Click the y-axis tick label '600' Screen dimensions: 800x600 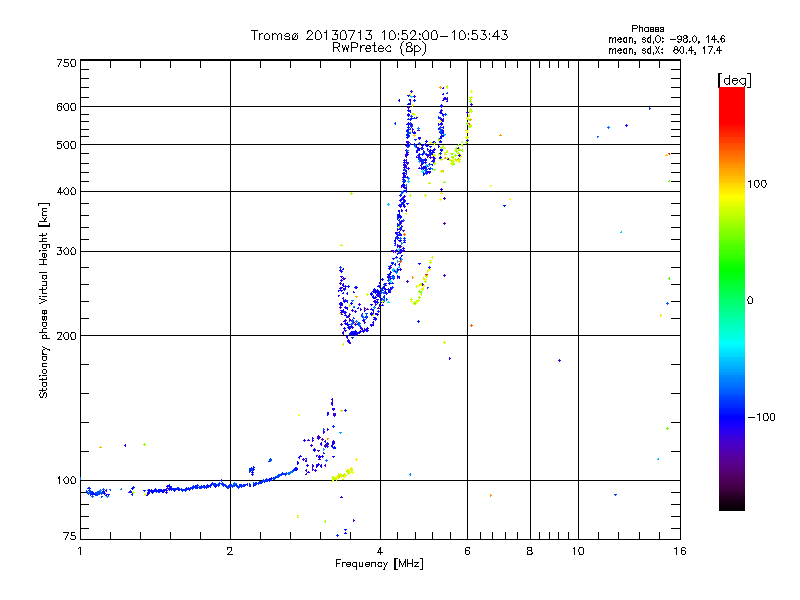(x=66, y=107)
